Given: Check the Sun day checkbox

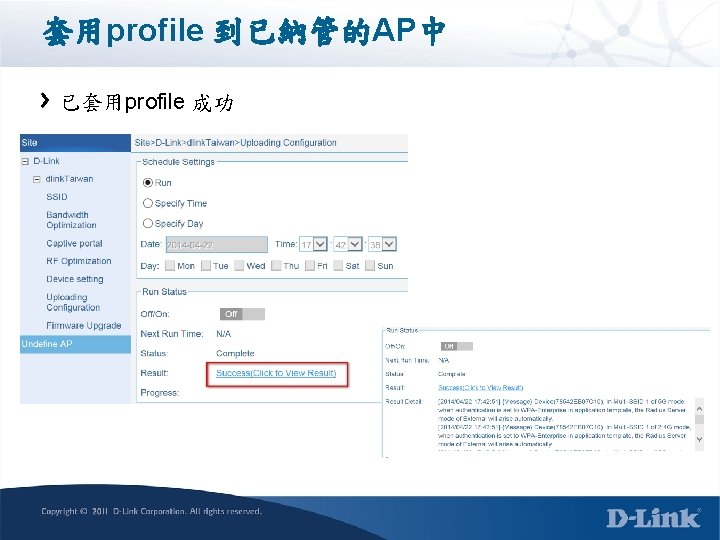Looking at the screenshot, I should (x=370, y=265).
